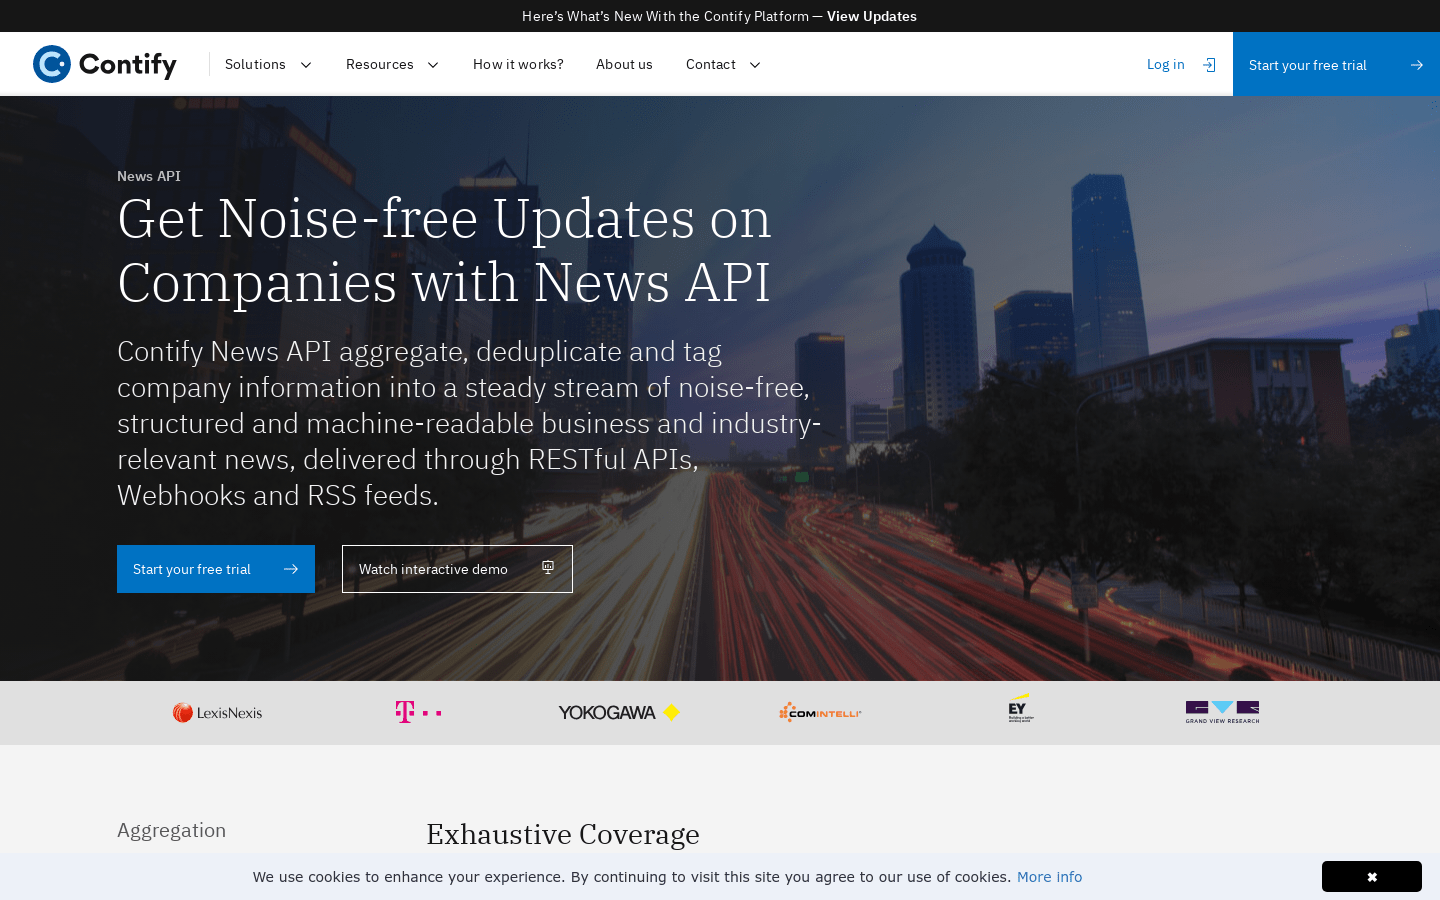The width and height of the screenshot is (1440, 900).
Task: Click the Comintelli logo
Action: pos(820,712)
